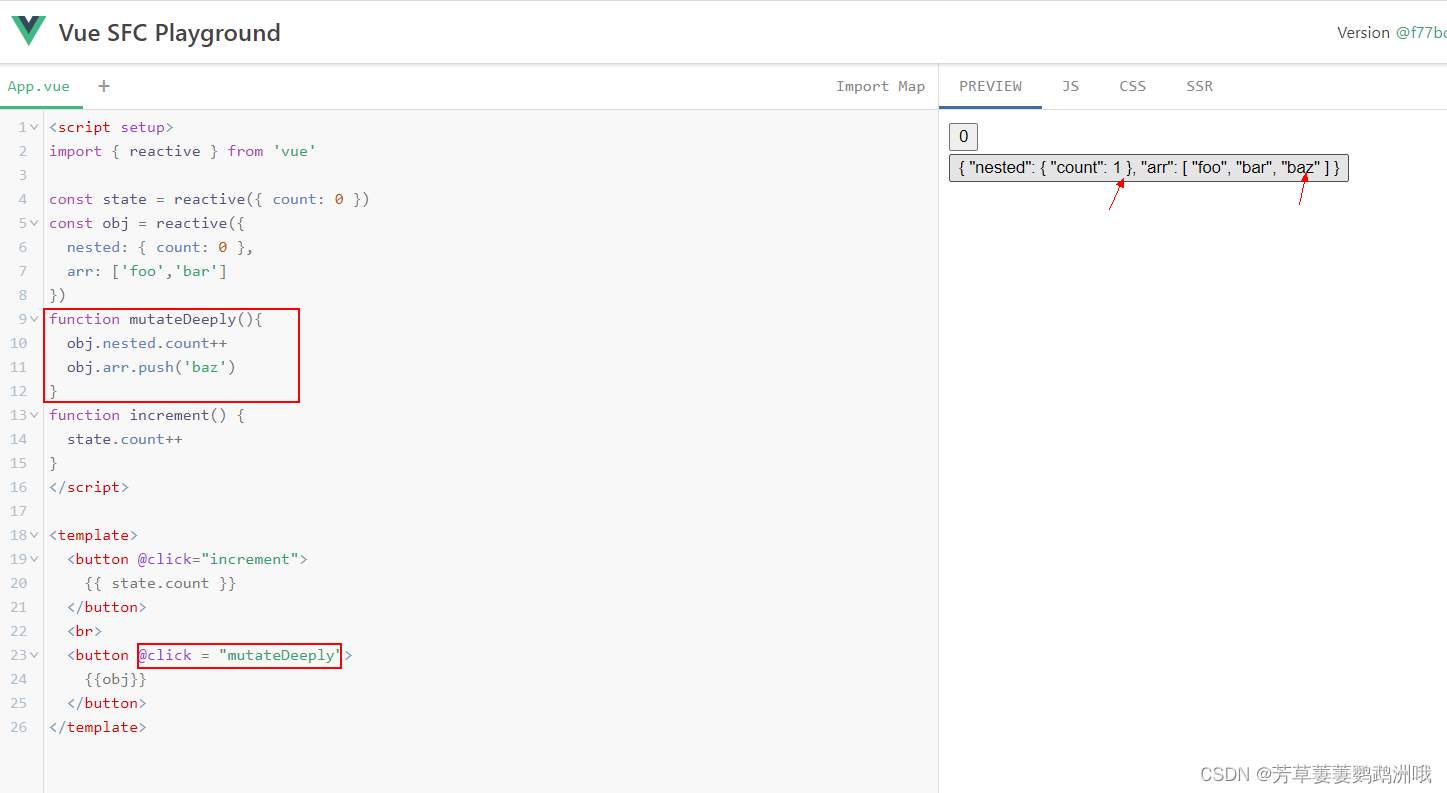Click the Vue SFC Playground title

pyautogui.click(x=169, y=33)
